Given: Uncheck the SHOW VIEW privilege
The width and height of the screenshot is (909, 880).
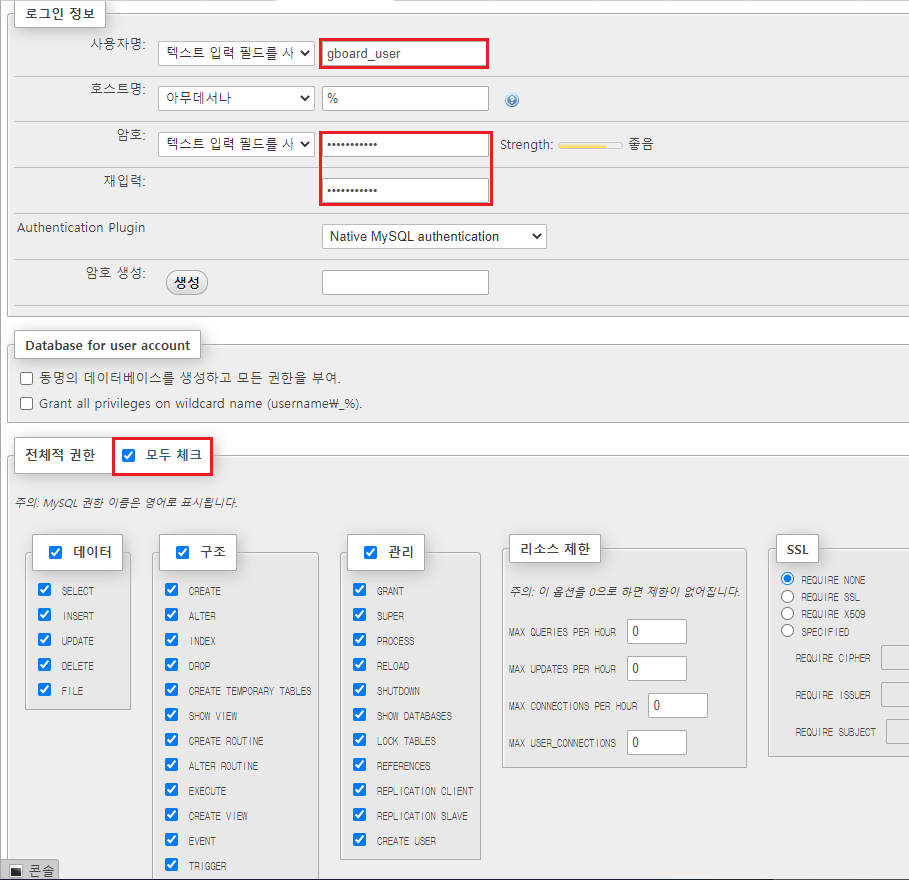Looking at the screenshot, I should tap(172, 714).
